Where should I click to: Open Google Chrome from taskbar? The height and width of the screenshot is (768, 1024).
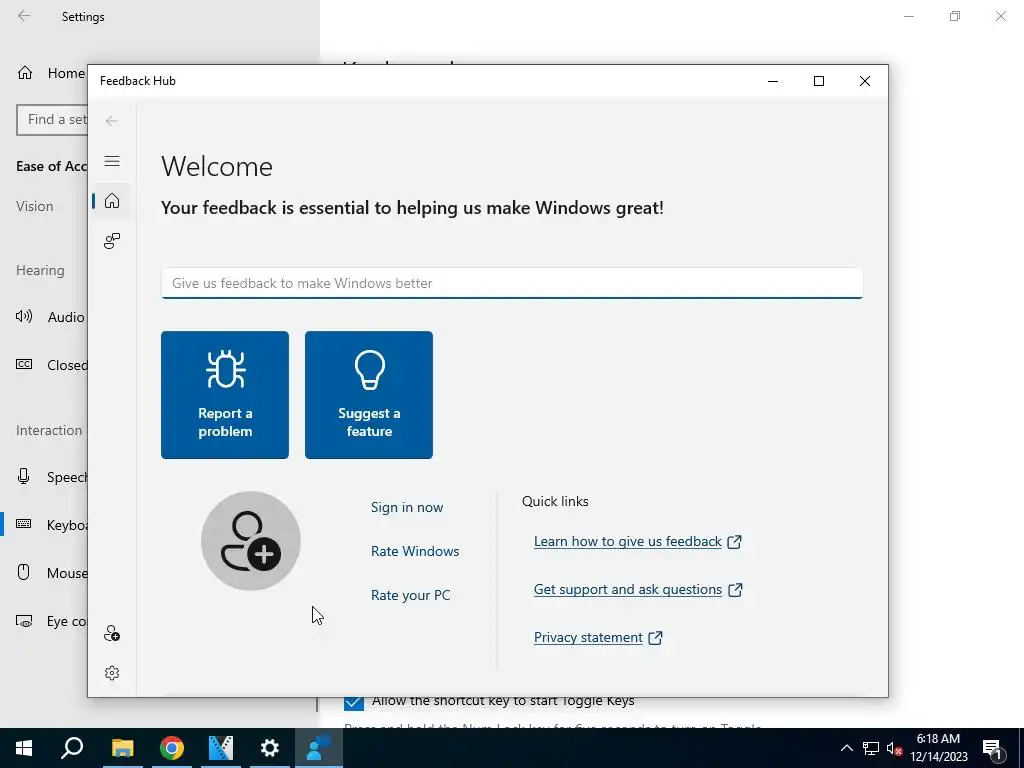[x=172, y=748]
